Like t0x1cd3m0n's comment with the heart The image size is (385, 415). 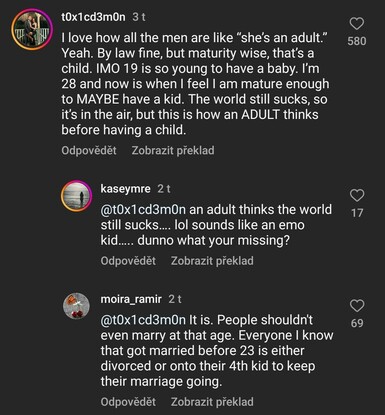coord(357,24)
